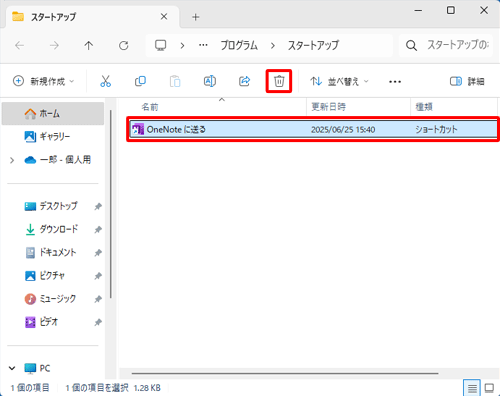
Task: Click the pin icon next to ビデオ
Action: pyautogui.click(x=98, y=322)
